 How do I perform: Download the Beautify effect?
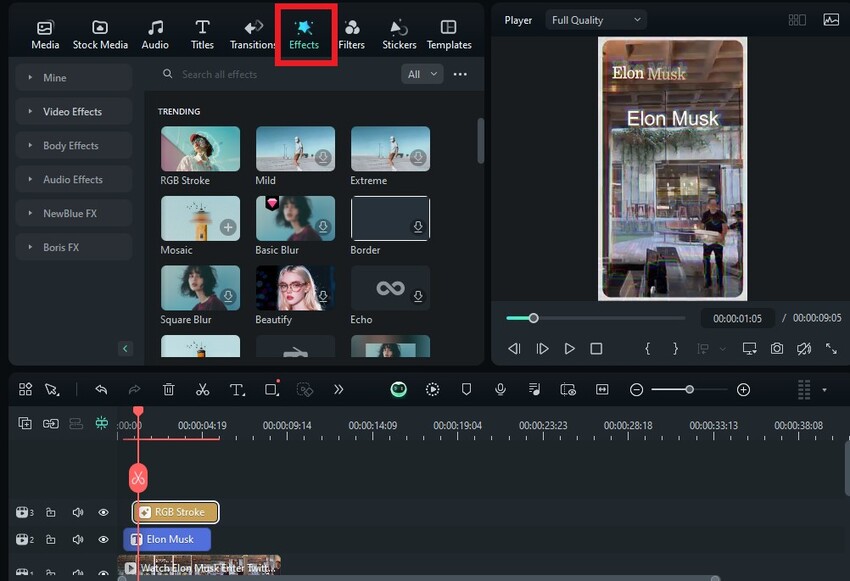[x=323, y=296]
